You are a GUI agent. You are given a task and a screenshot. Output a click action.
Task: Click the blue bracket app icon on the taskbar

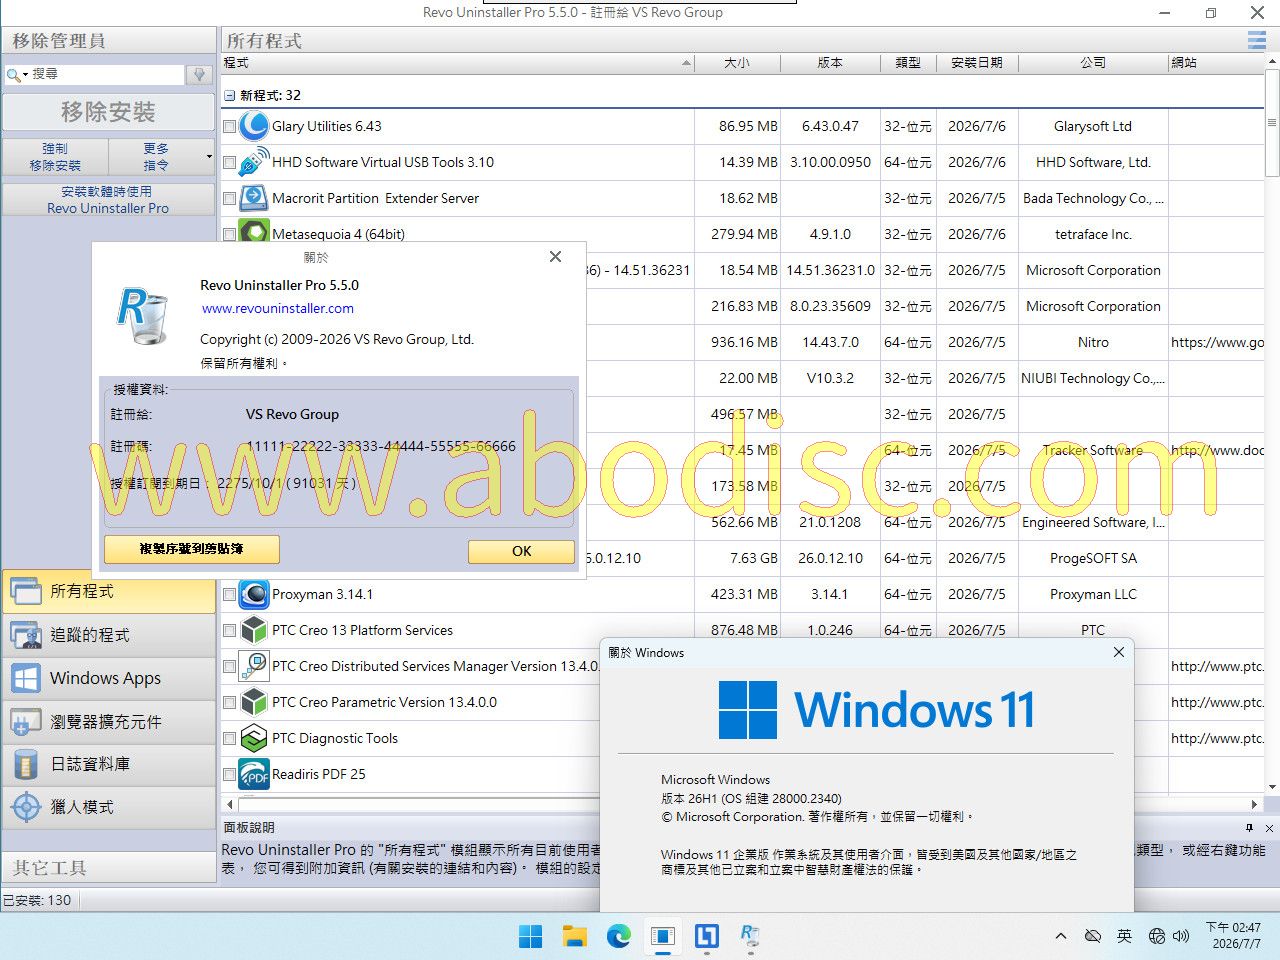(706, 936)
